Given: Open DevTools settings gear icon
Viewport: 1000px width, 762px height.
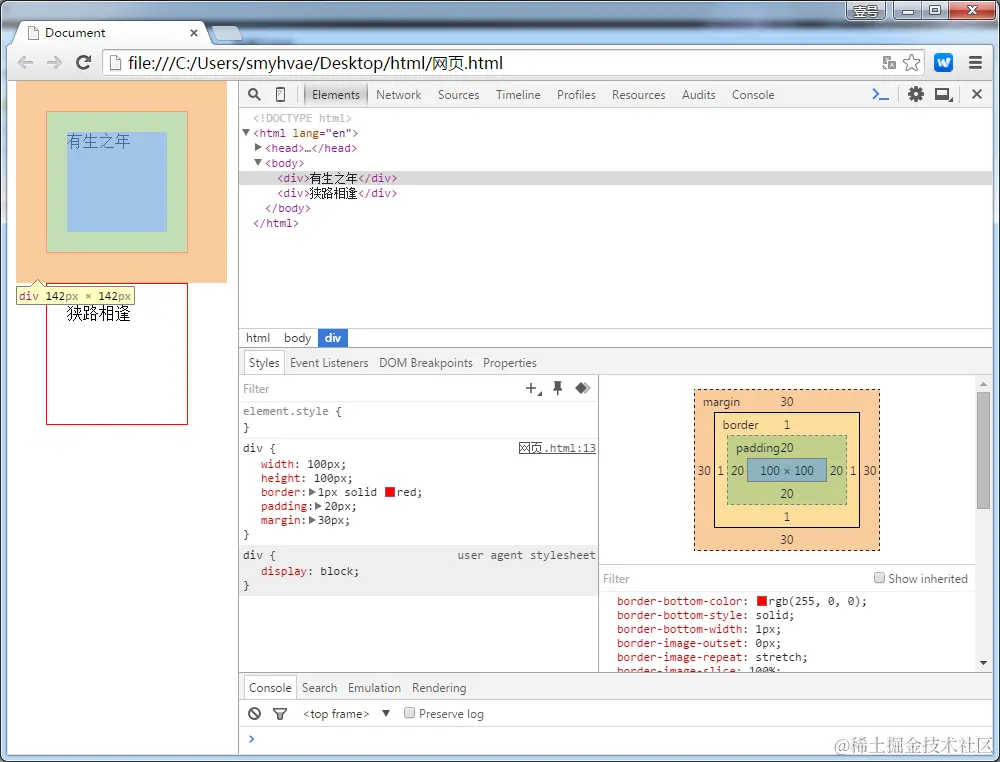Looking at the screenshot, I should coord(916,94).
